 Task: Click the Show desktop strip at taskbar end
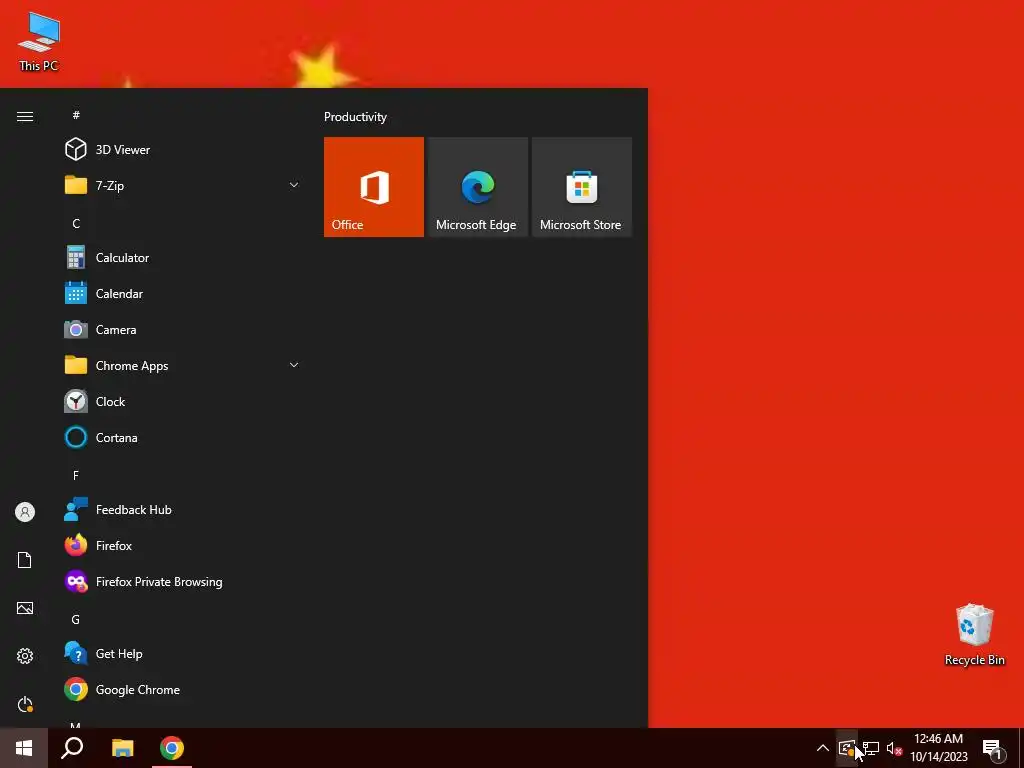click(1021, 748)
